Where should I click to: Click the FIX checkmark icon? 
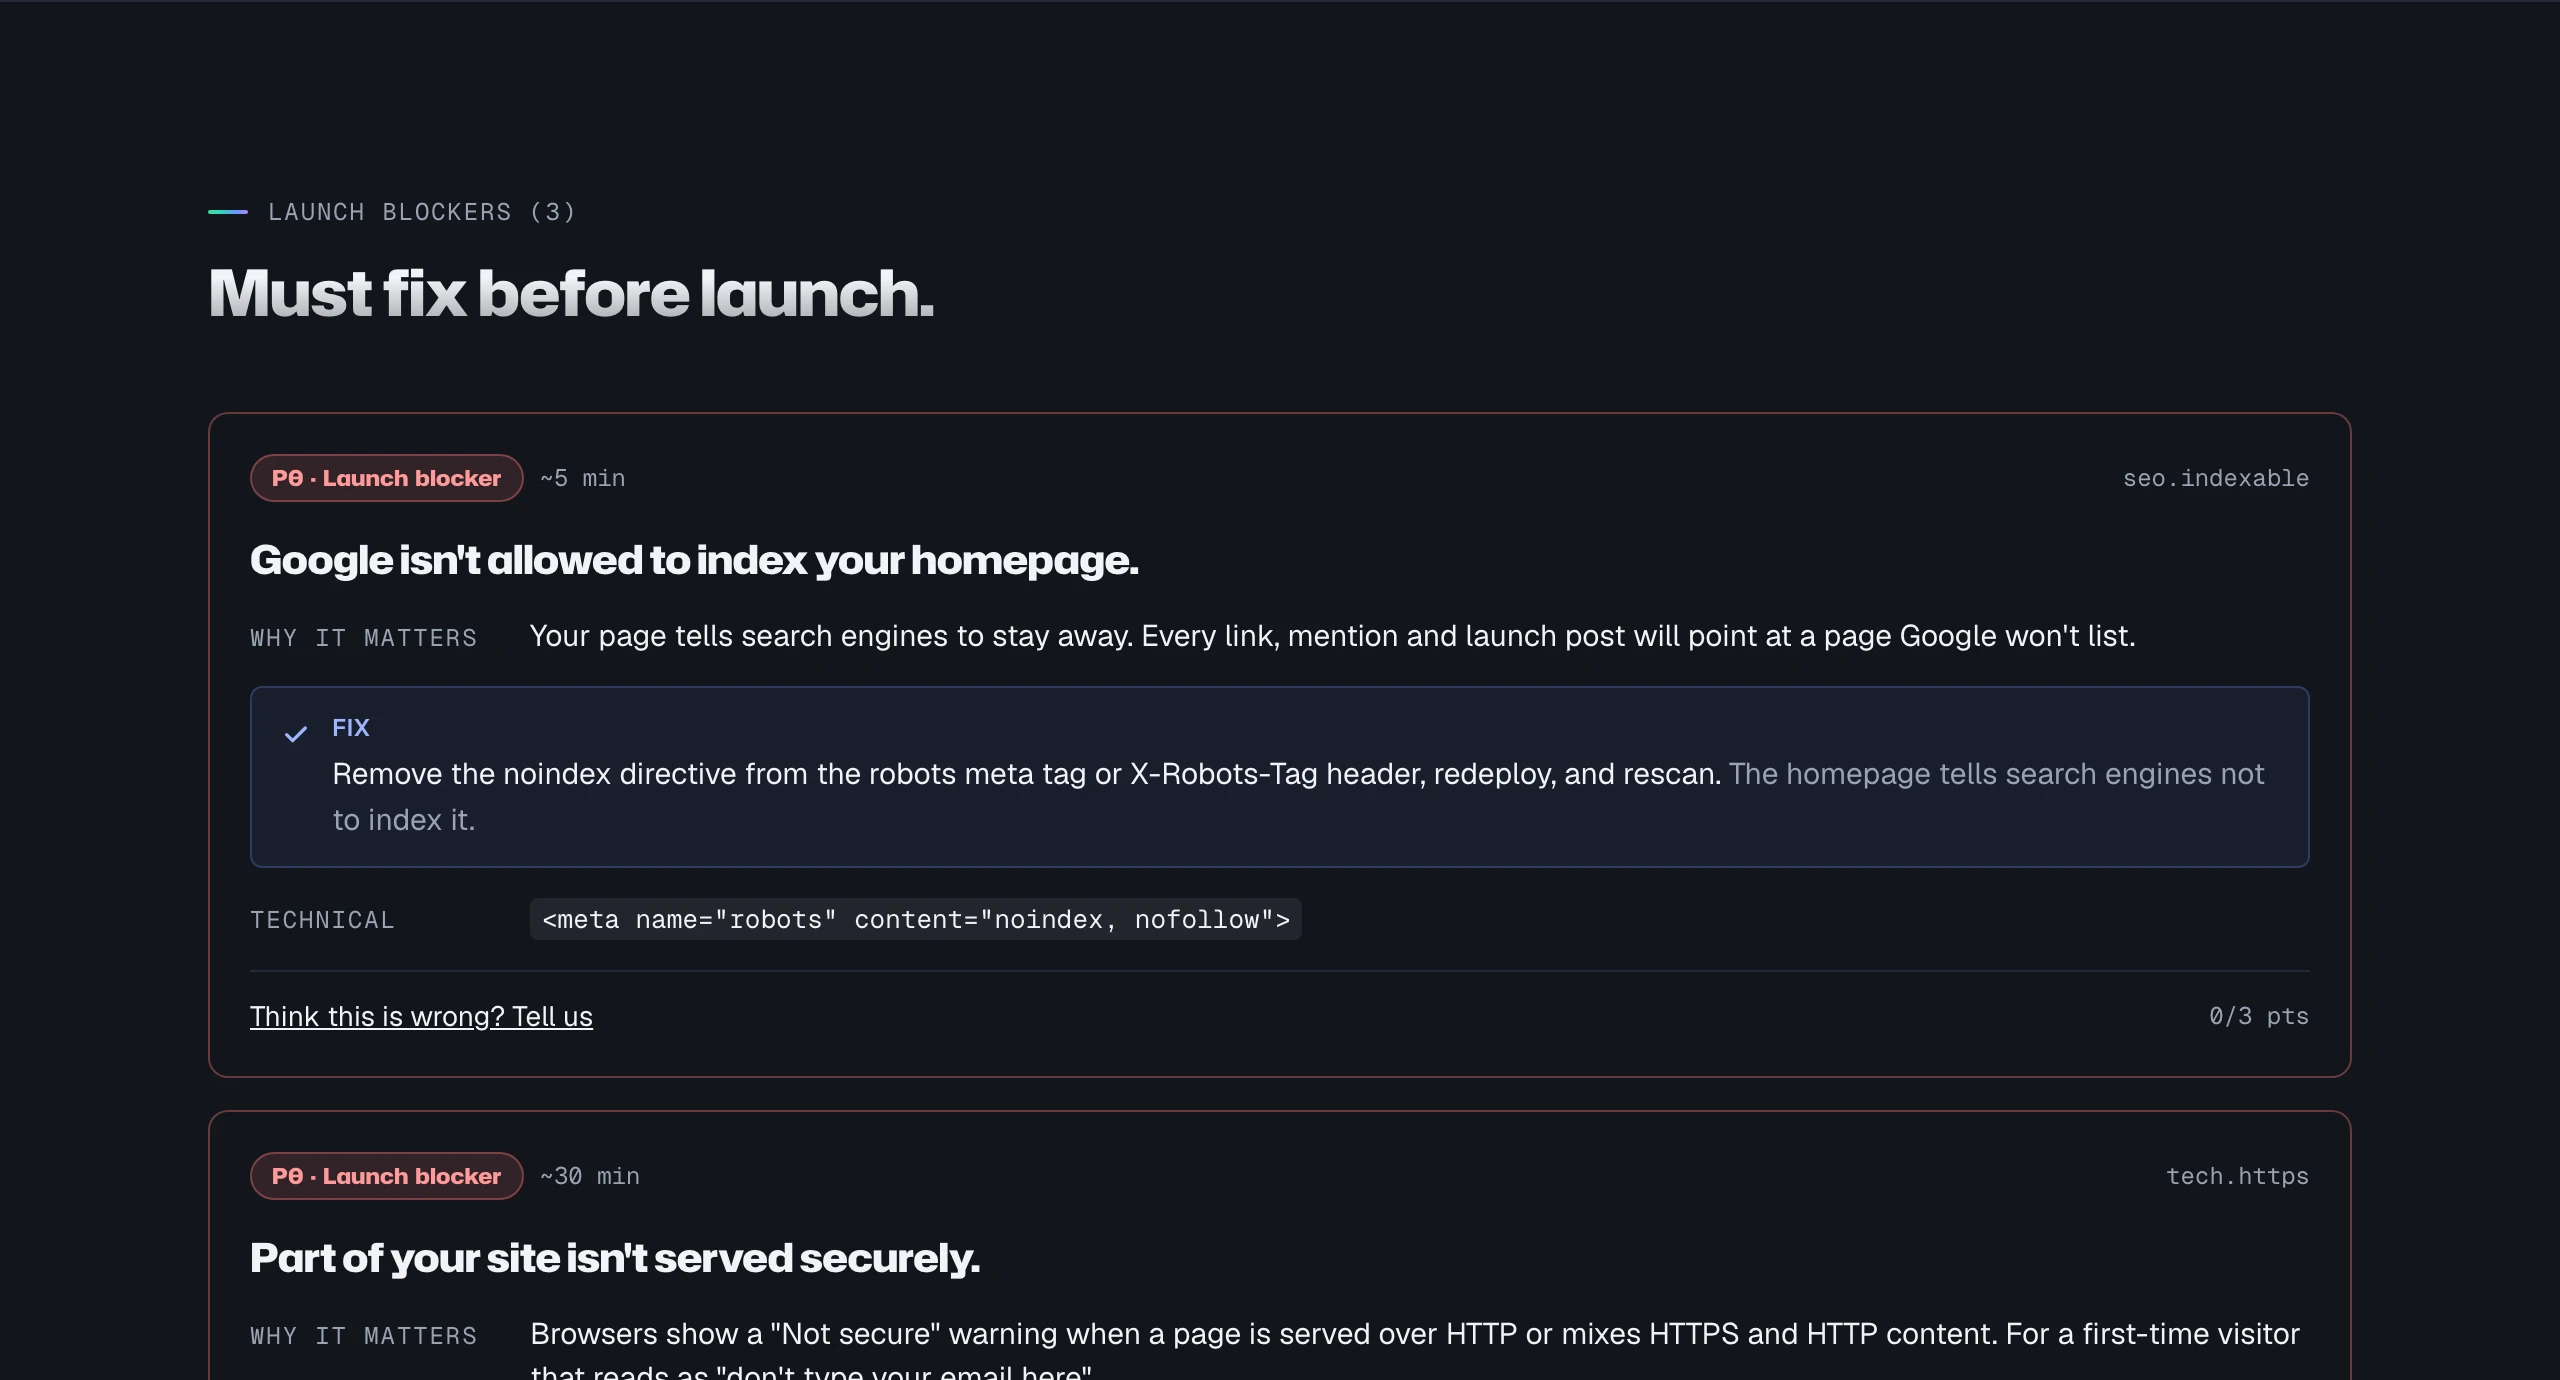[x=295, y=734]
